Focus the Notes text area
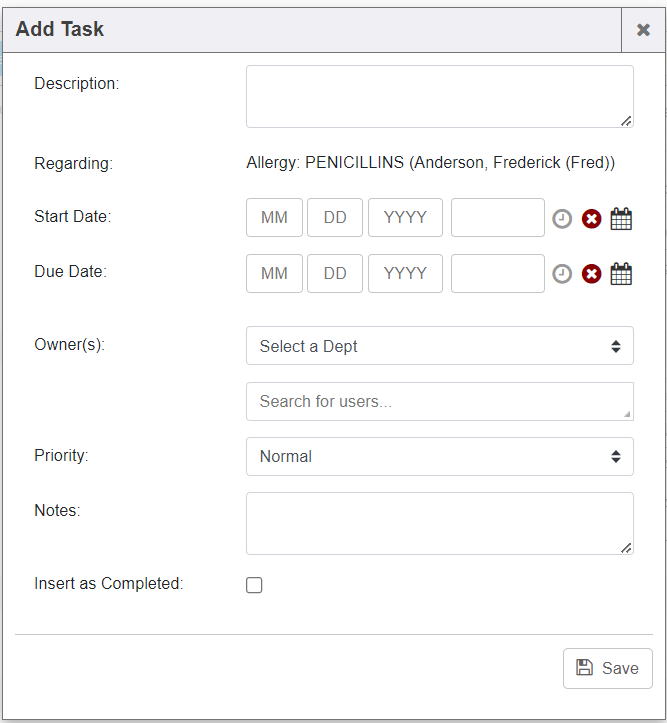 click(439, 523)
